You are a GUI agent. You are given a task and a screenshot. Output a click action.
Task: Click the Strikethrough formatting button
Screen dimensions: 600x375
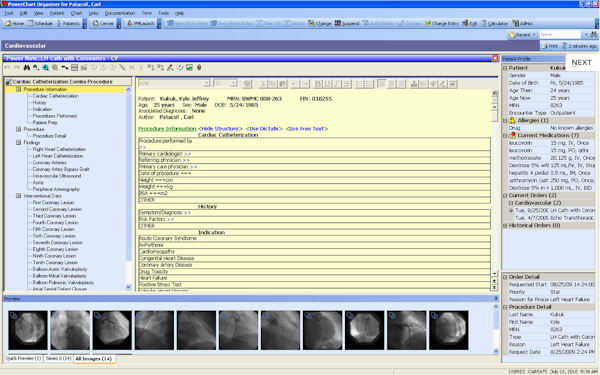(346, 84)
